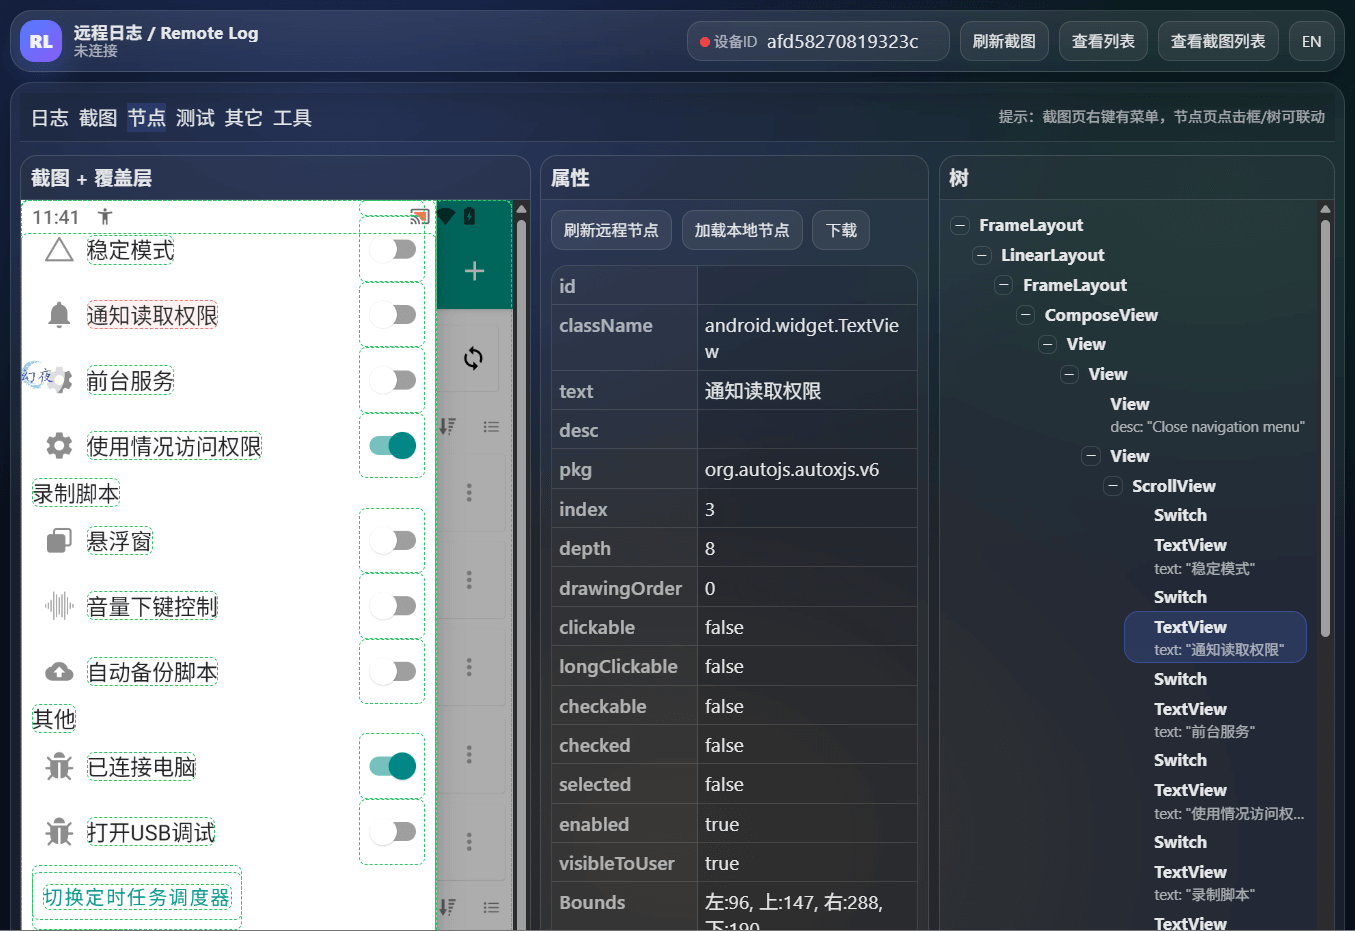Screen dimensions: 1355x931
Task: Click the 查看列表 button
Action: click(1103, 41)
